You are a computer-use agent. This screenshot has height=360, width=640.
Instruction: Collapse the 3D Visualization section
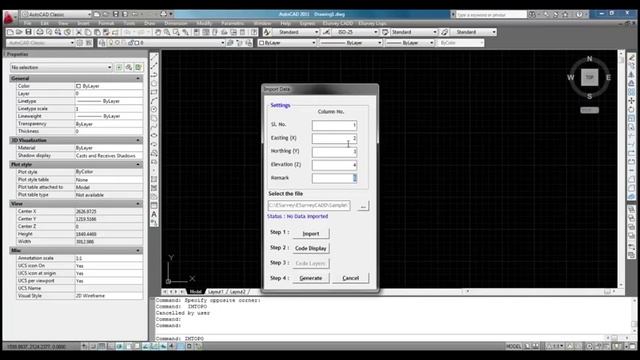[138, 140]
